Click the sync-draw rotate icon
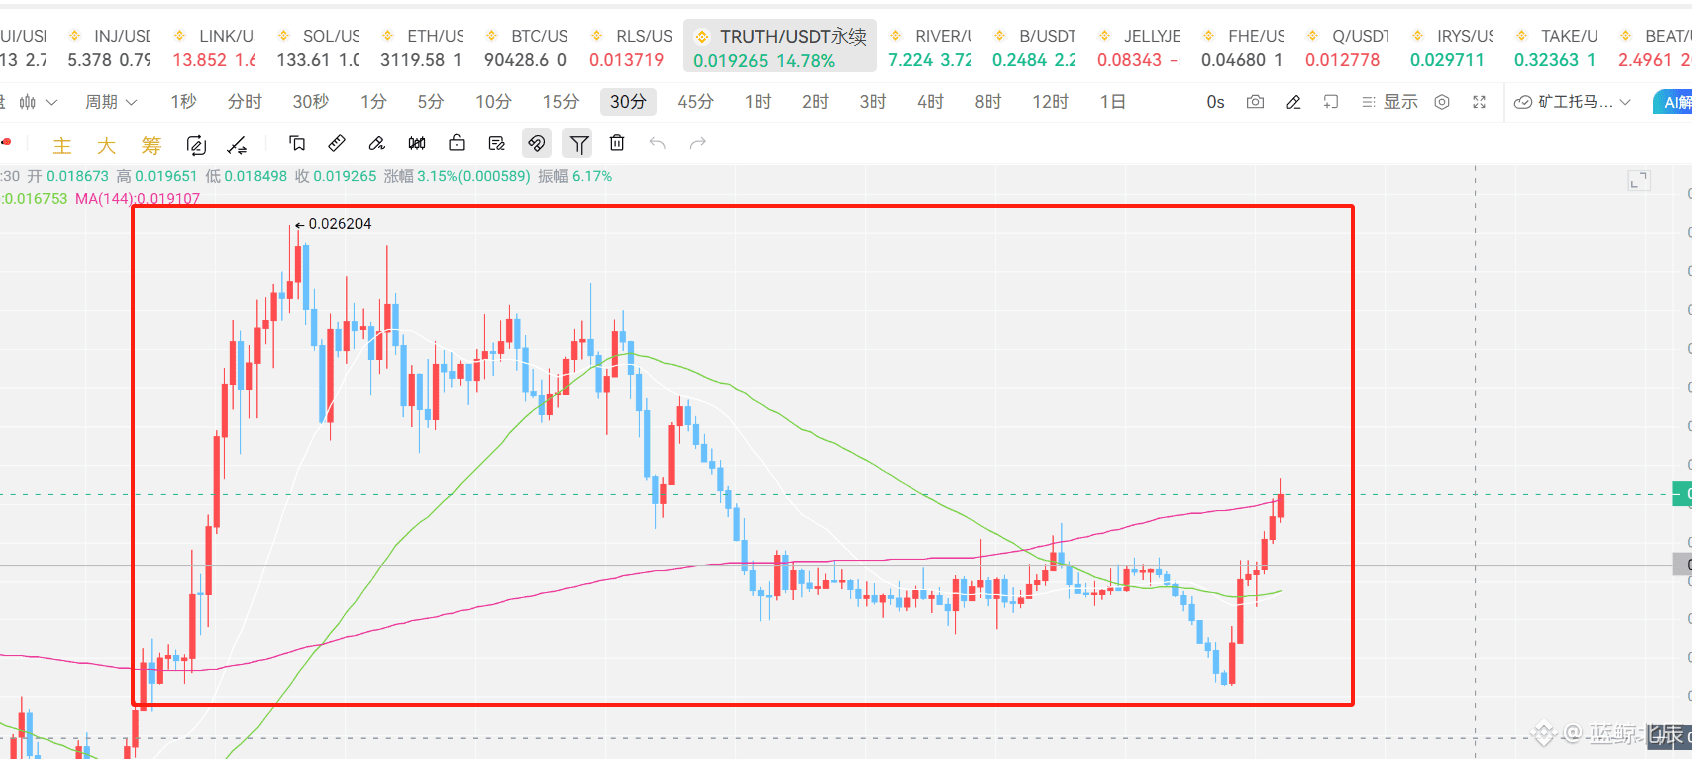 (x=196, y=146)
